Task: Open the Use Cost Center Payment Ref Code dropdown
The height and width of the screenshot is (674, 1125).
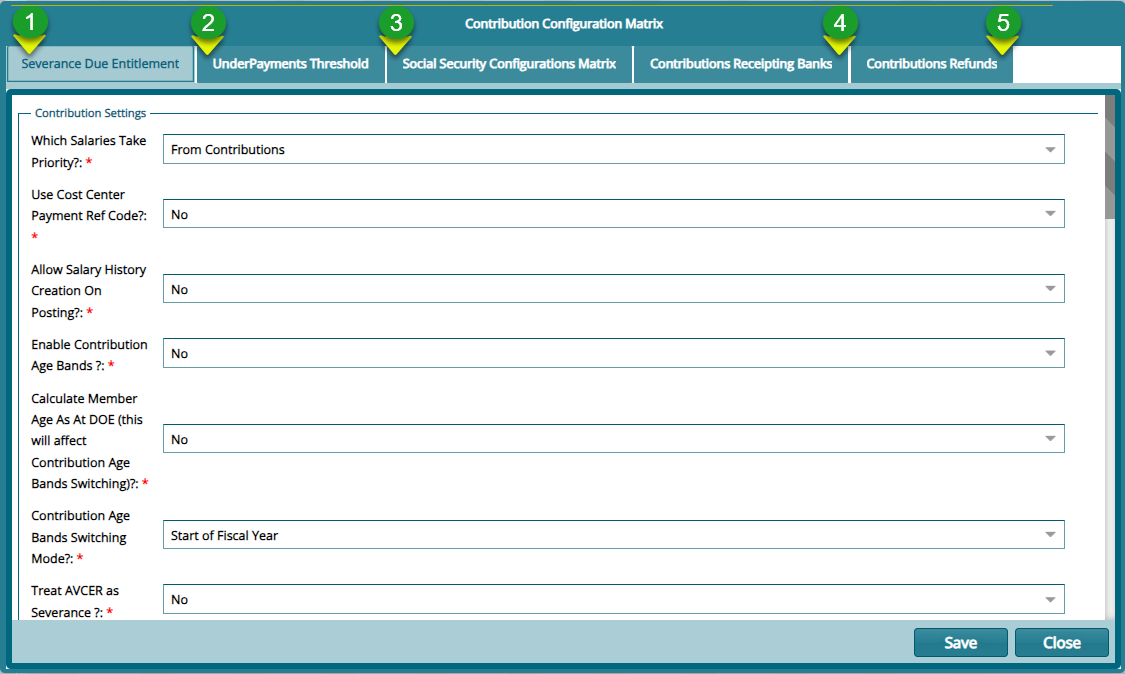Action: click(1050, 213)
